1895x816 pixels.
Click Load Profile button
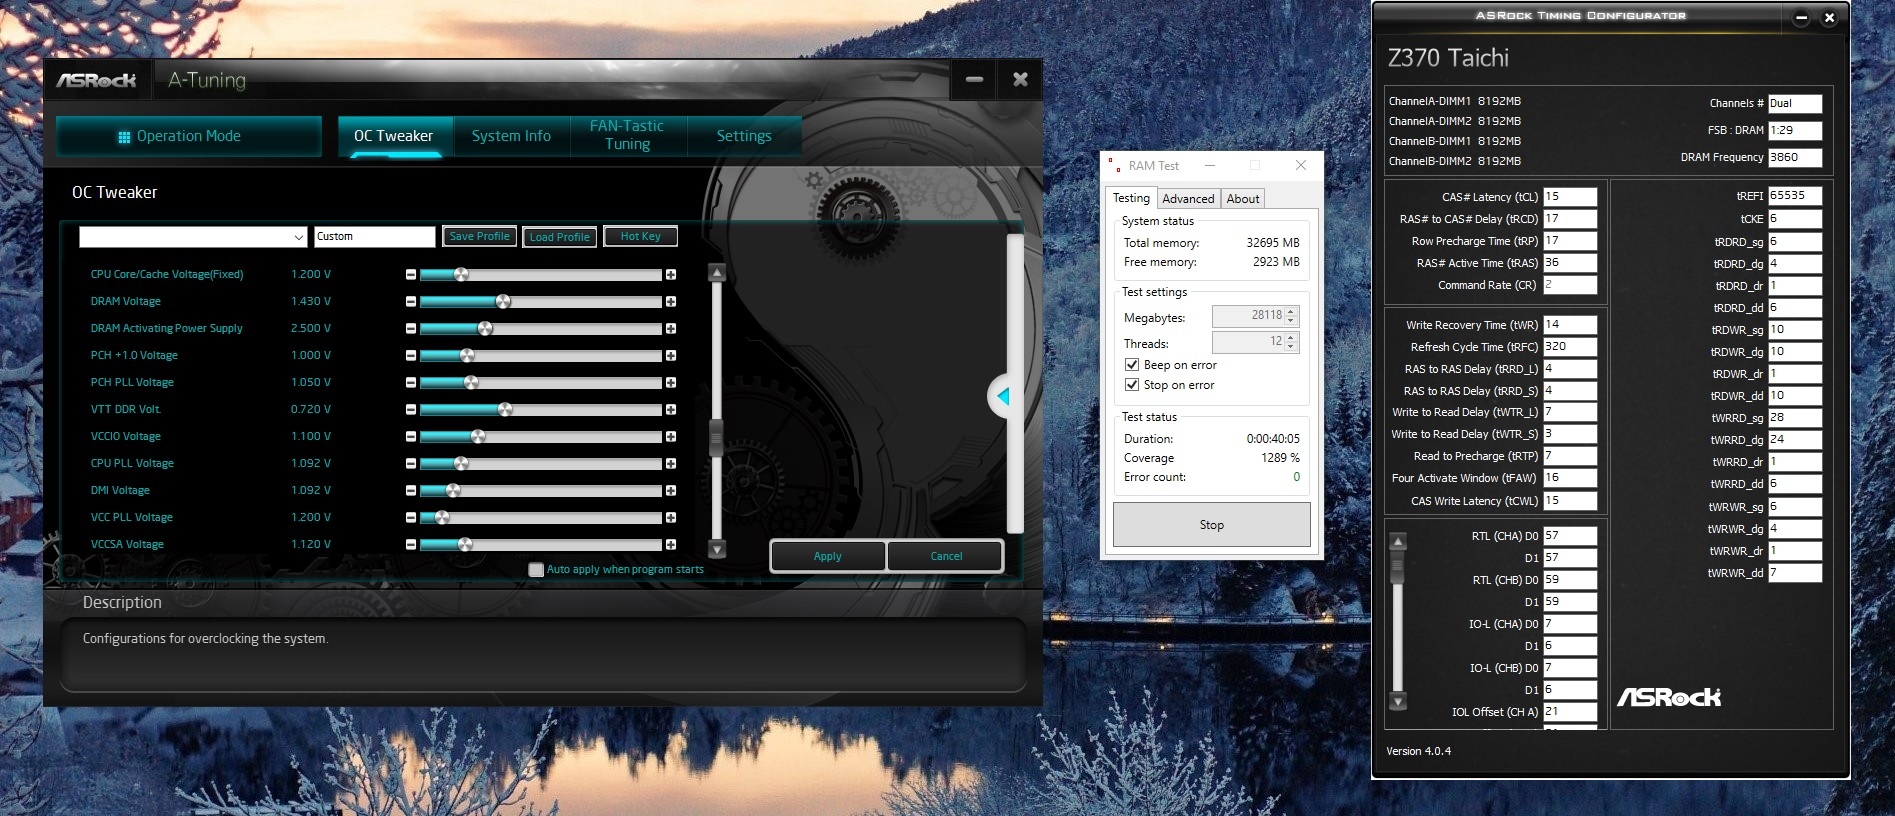tap(560, 237)
